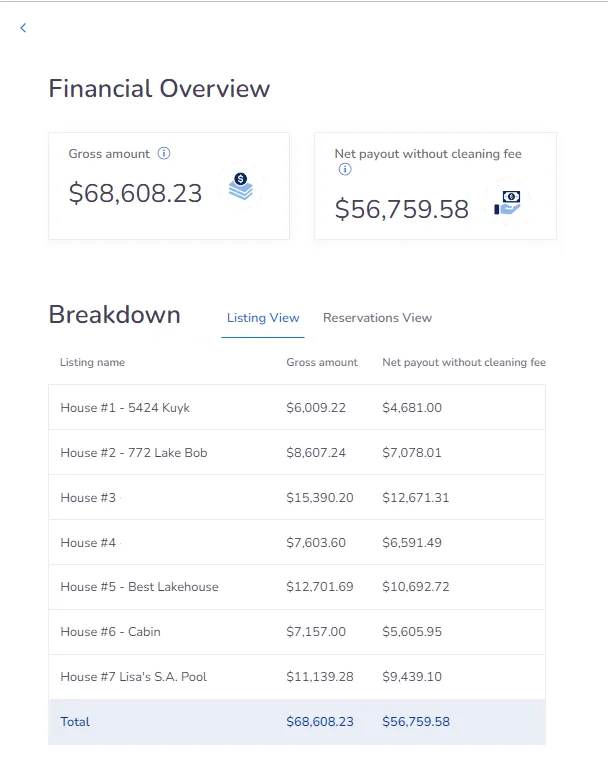
Task: Open the House #4 listing row
Action: 88,543
